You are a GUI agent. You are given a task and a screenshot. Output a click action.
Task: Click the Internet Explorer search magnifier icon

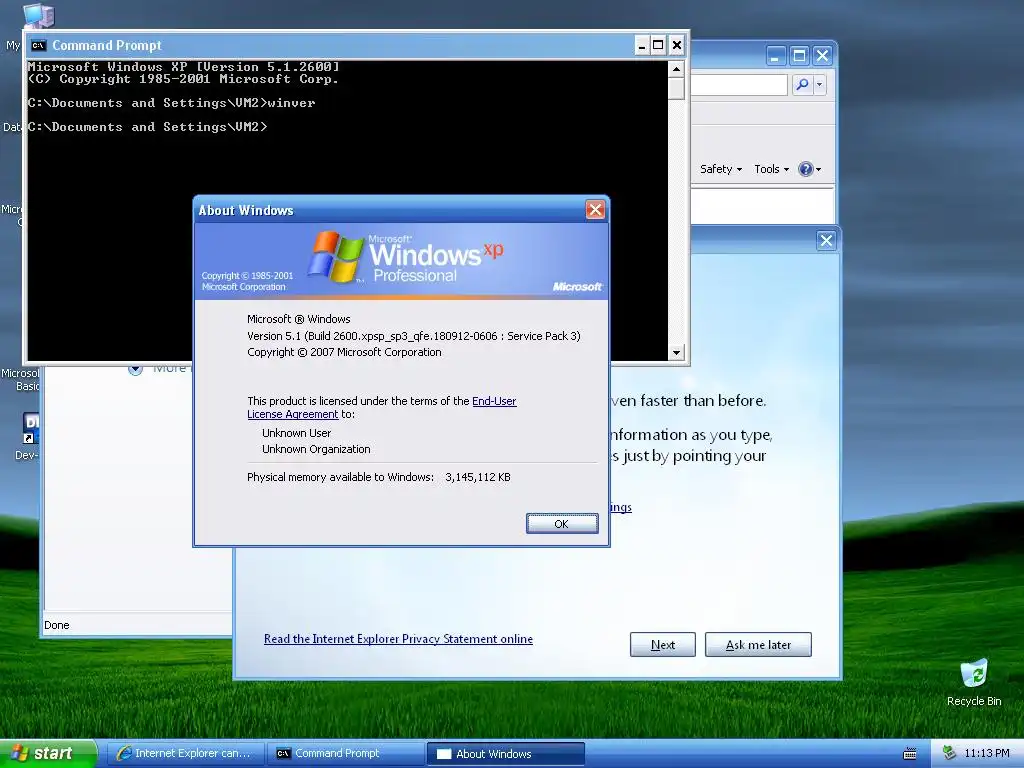coord(803,84)
